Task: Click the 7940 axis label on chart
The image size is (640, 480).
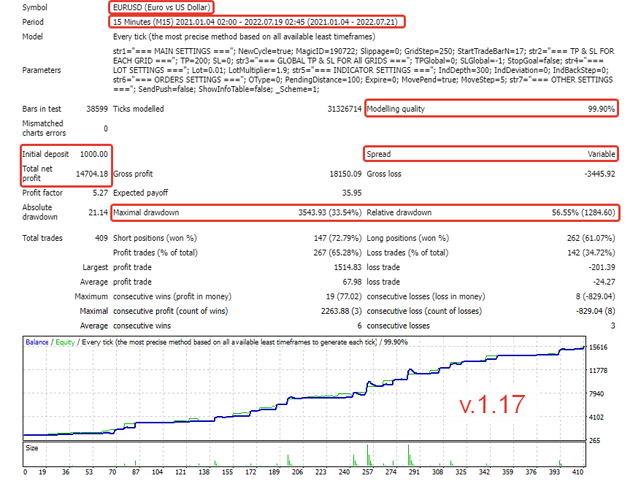Action: point(597,394)
